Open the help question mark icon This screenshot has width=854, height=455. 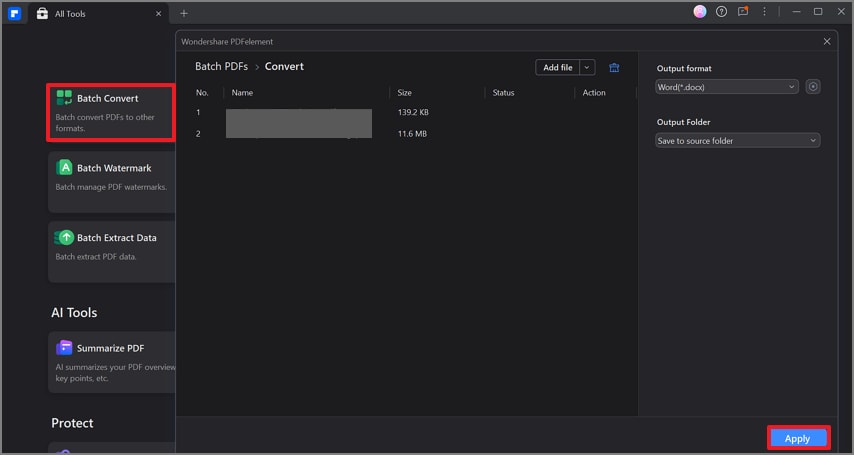[722, 11]
